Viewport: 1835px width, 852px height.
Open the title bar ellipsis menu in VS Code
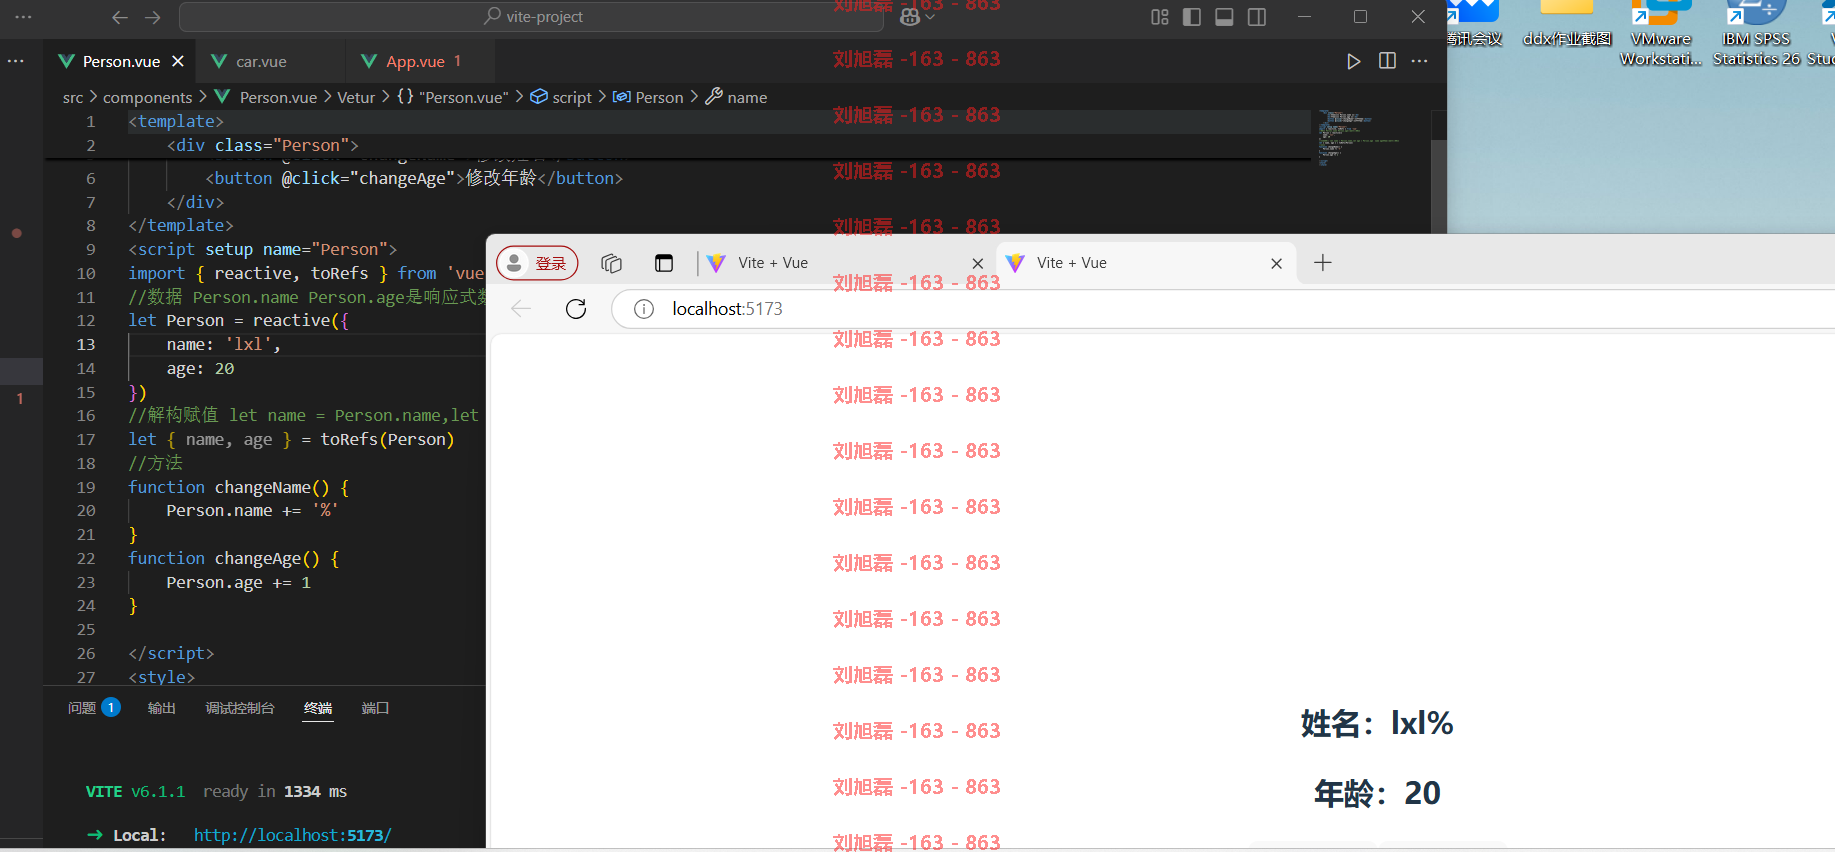point(24,17)
